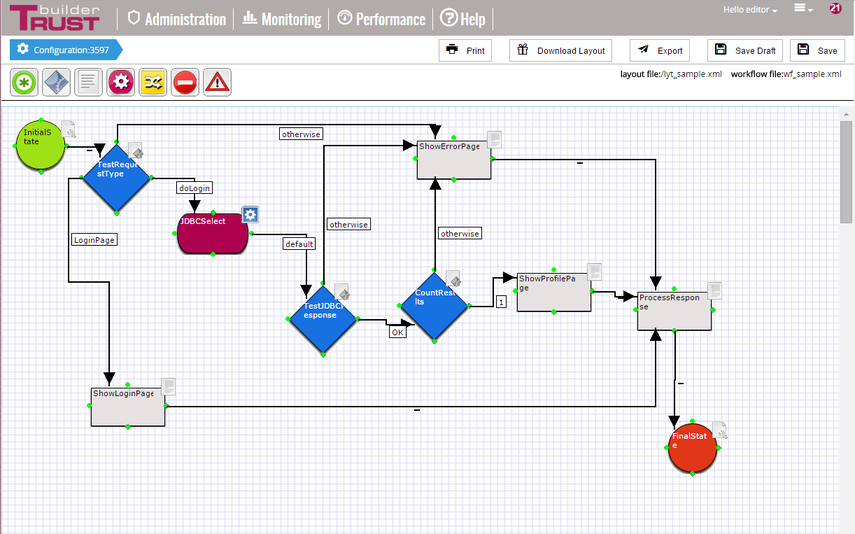The height and width of the screenshot is (534, 855).
Task: Select the yellow shuffle tool icon
Action: [153, 82]
